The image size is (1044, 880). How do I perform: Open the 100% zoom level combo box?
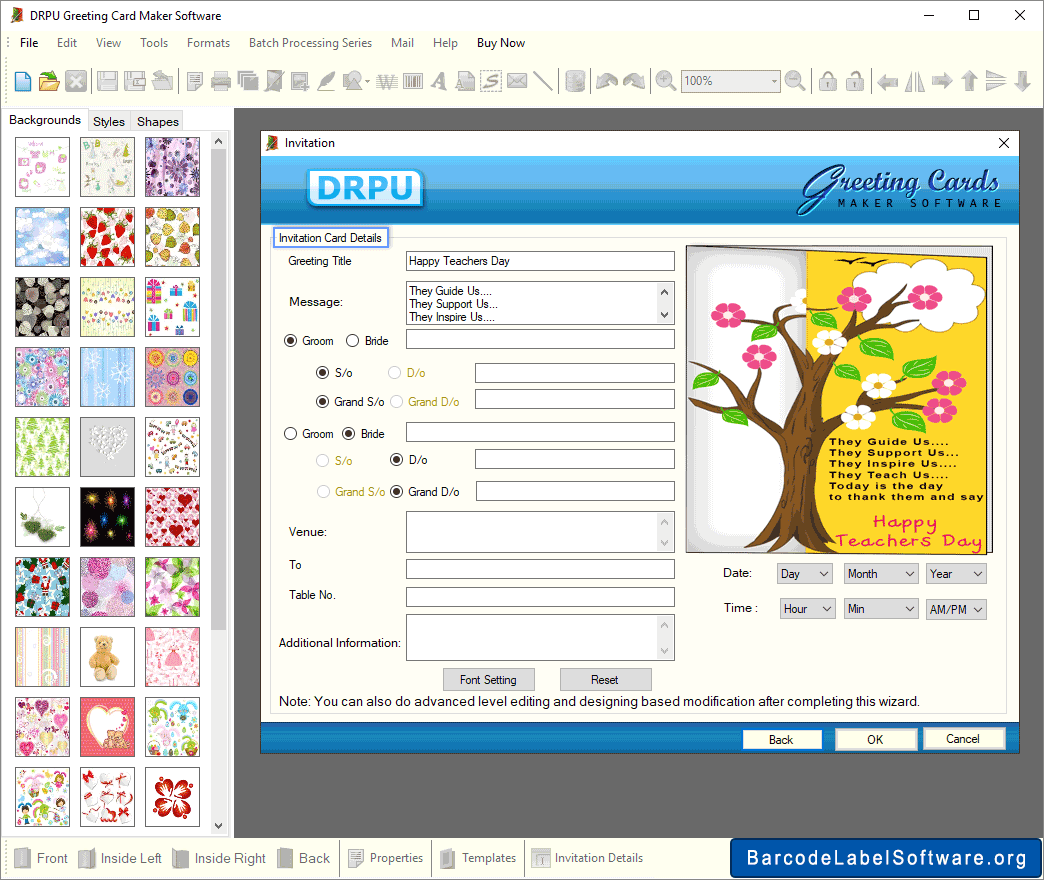(x=730, y=81)
